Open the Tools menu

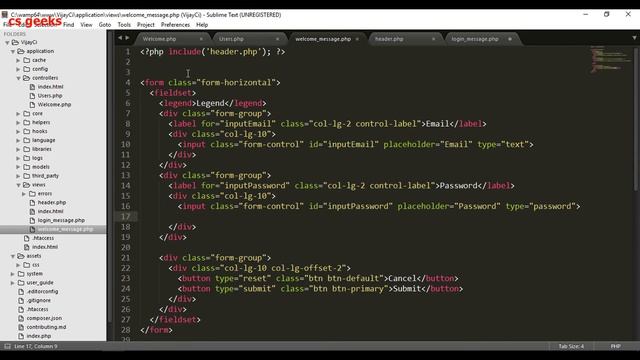(x=124, y=25)
